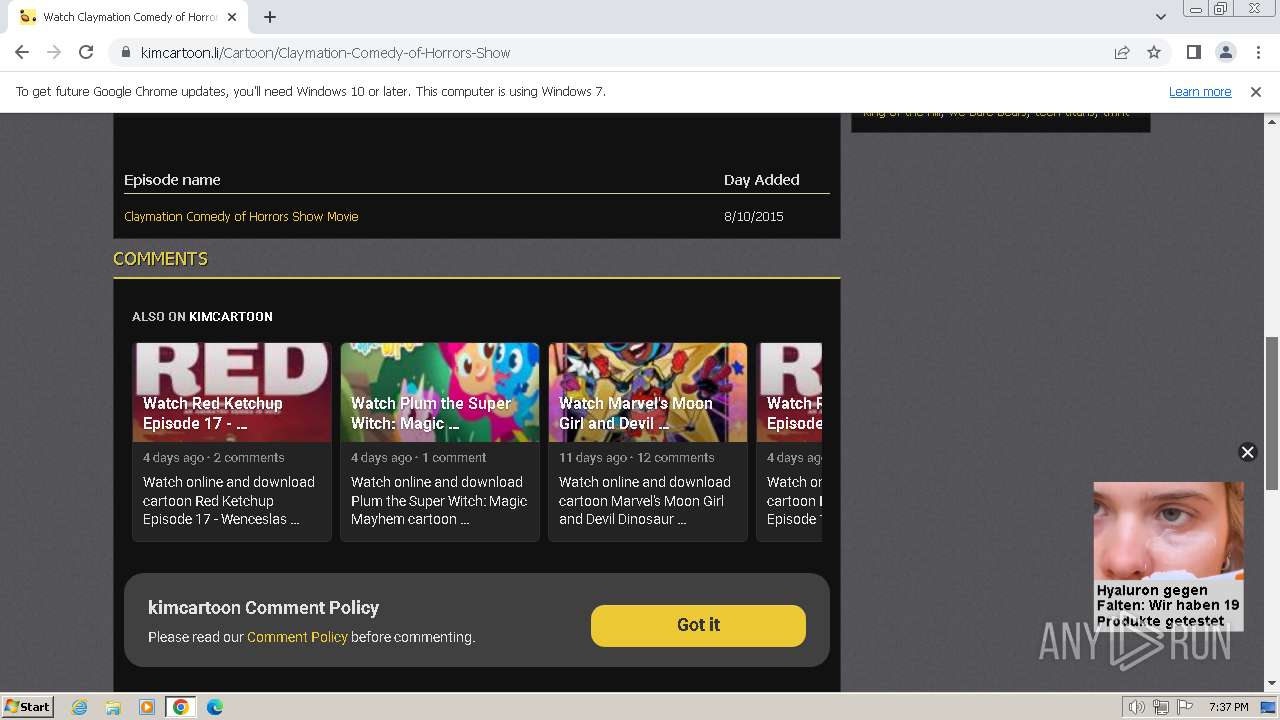Click '4 days ago · 2 comments' text
1280x720 pixels.
[x=213, y=457]
